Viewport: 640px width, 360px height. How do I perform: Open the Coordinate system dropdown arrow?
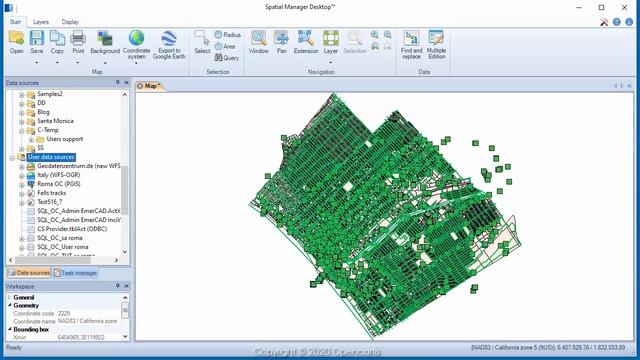(x=136, y=63)
